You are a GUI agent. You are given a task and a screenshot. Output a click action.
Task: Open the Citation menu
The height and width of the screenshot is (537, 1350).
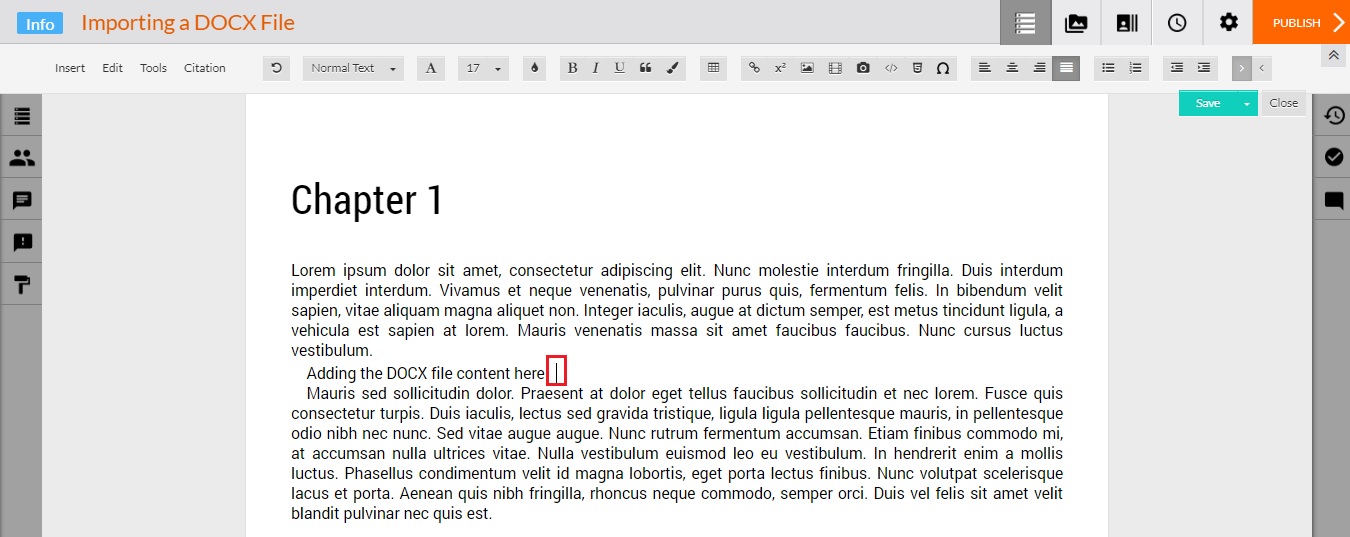pos(205,68)
